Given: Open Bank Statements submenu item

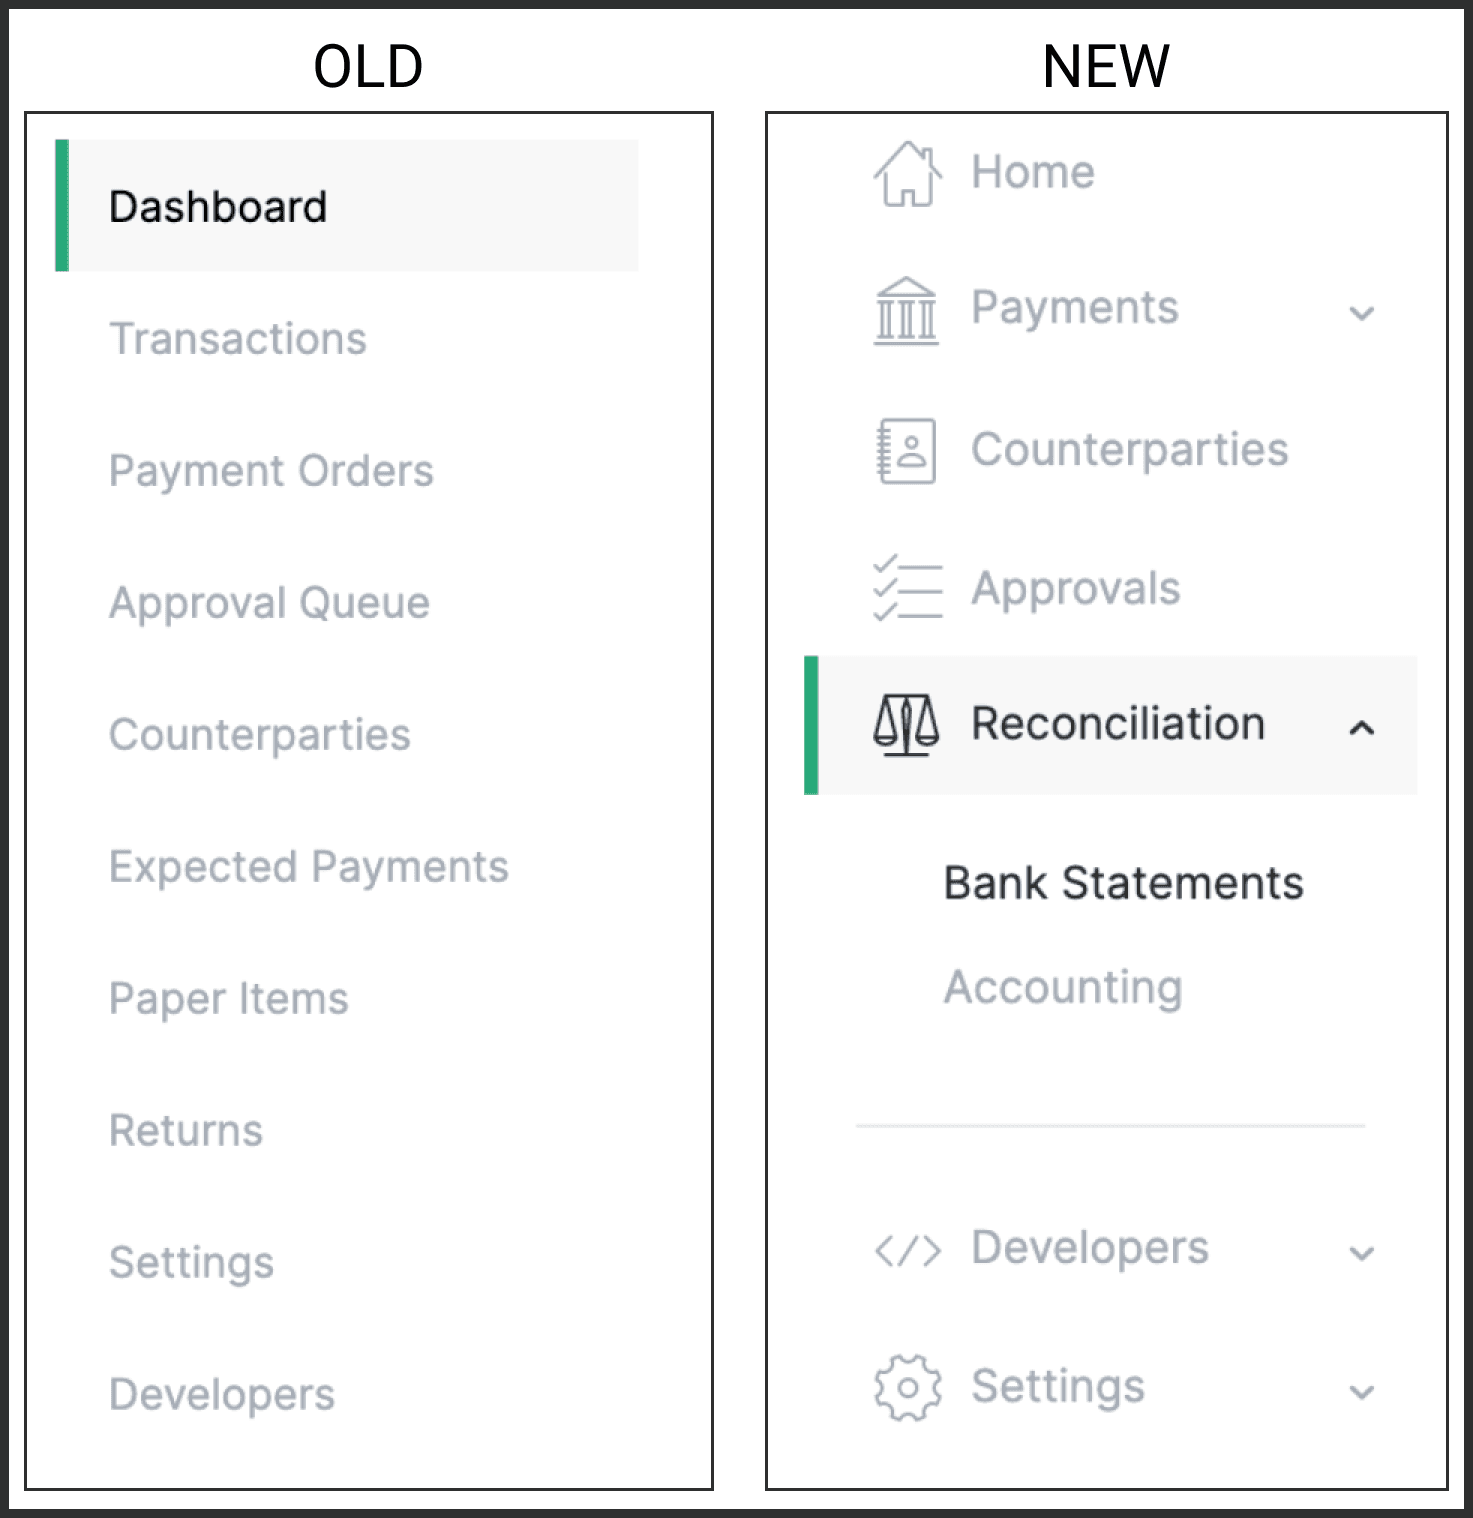Looking at the screenshot, I should (x=1123, y=884).
